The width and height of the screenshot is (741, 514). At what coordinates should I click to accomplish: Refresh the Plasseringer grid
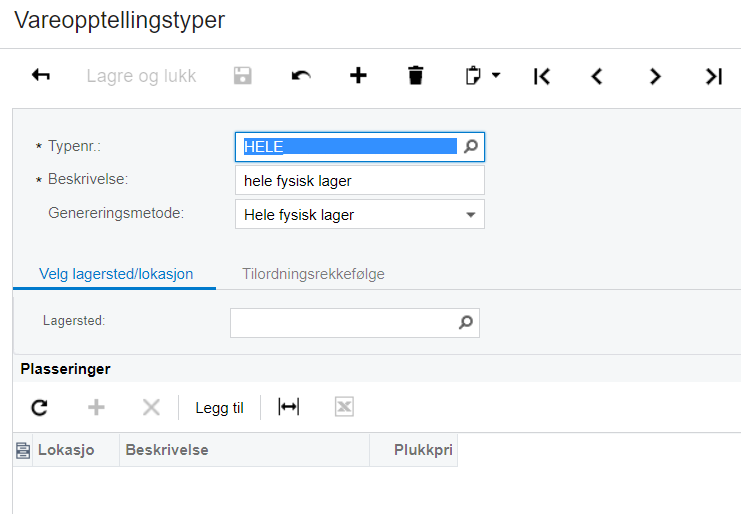point(39,407)
